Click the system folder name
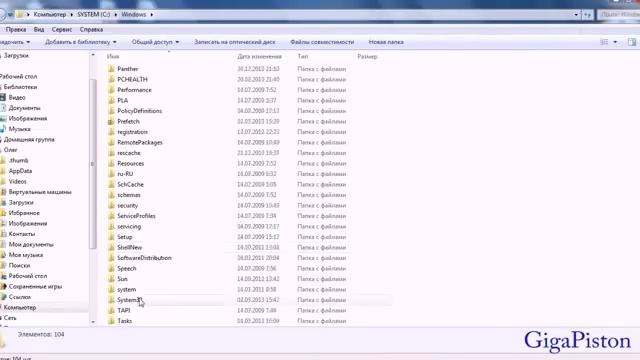Viewport: 640px width, 360px height. click(x=127, y=289)
